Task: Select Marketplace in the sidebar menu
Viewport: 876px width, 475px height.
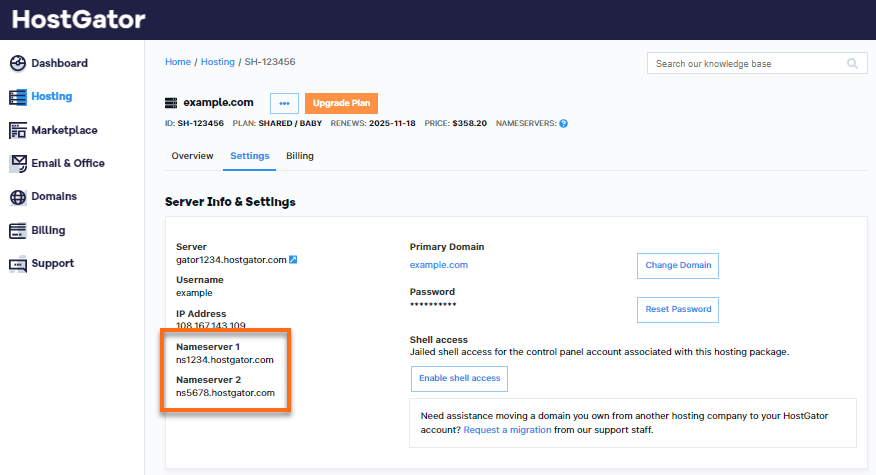Action: [64, 130]
